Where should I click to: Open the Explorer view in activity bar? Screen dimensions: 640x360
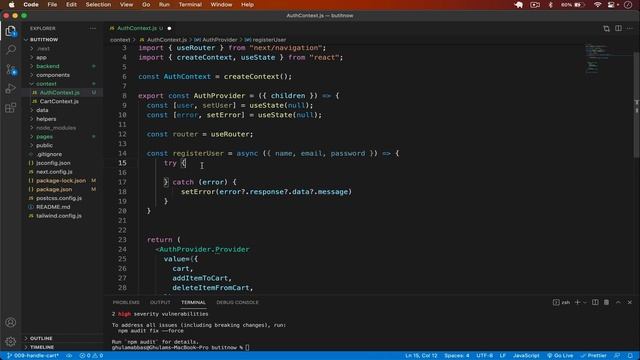(11, 31)
